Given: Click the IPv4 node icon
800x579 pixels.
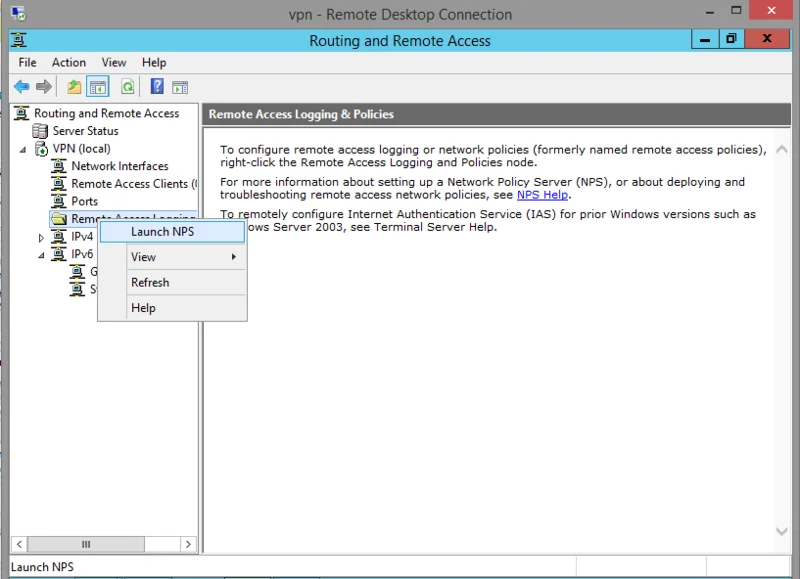Looking at the screenshot, I should coord(59,236).
